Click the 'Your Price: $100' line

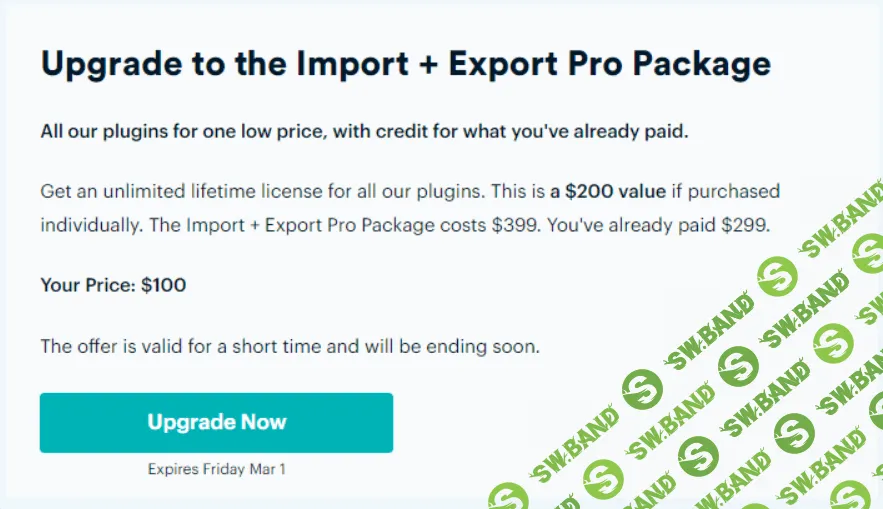[113, 285]
